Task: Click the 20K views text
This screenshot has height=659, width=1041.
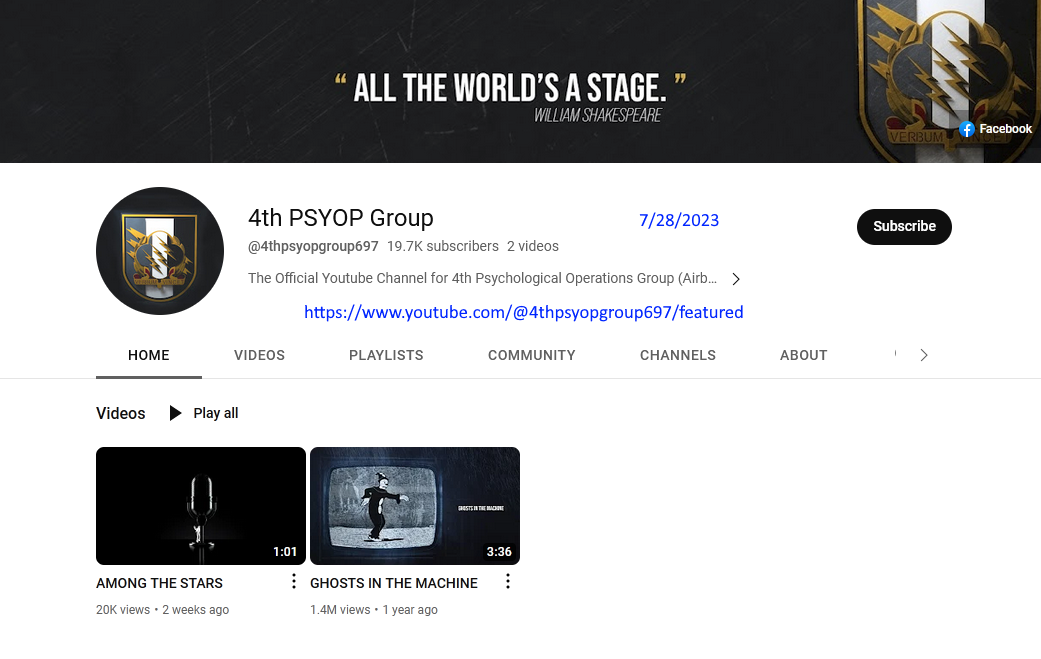Action: click(123, 610)
